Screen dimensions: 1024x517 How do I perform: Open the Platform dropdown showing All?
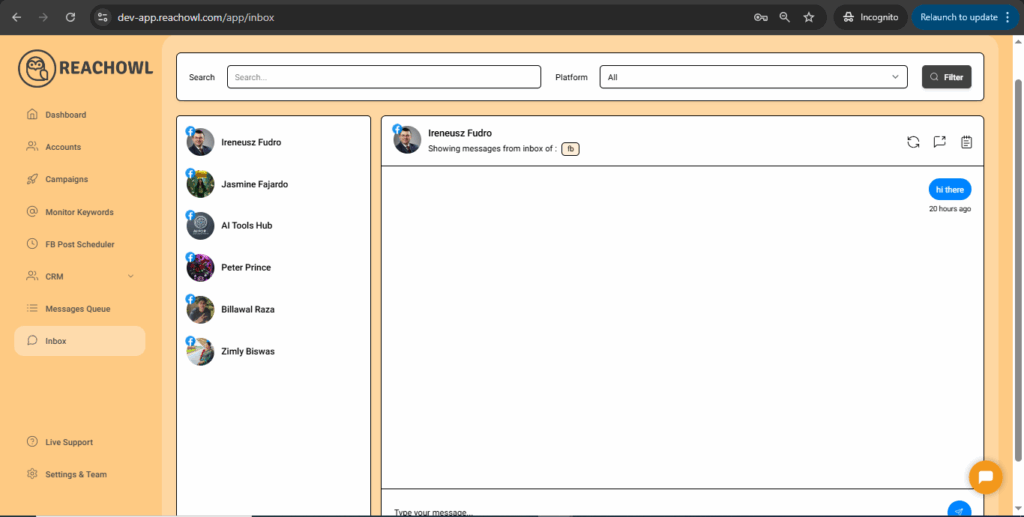pos(754,77)
